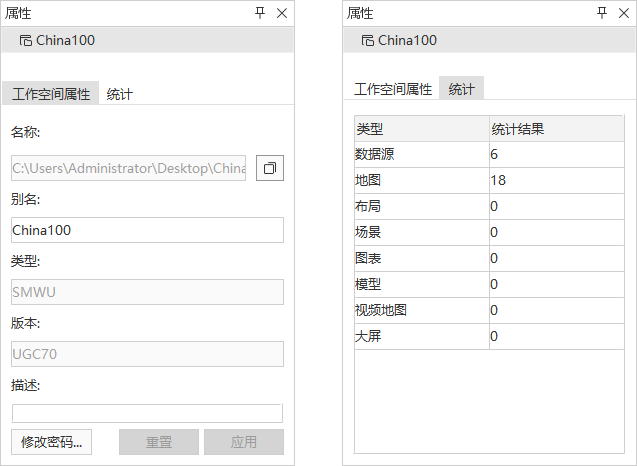Click into the 别名 field containing China100
Image resolution: width=637 pixels, height=466 pixels.
pos(147,230)
